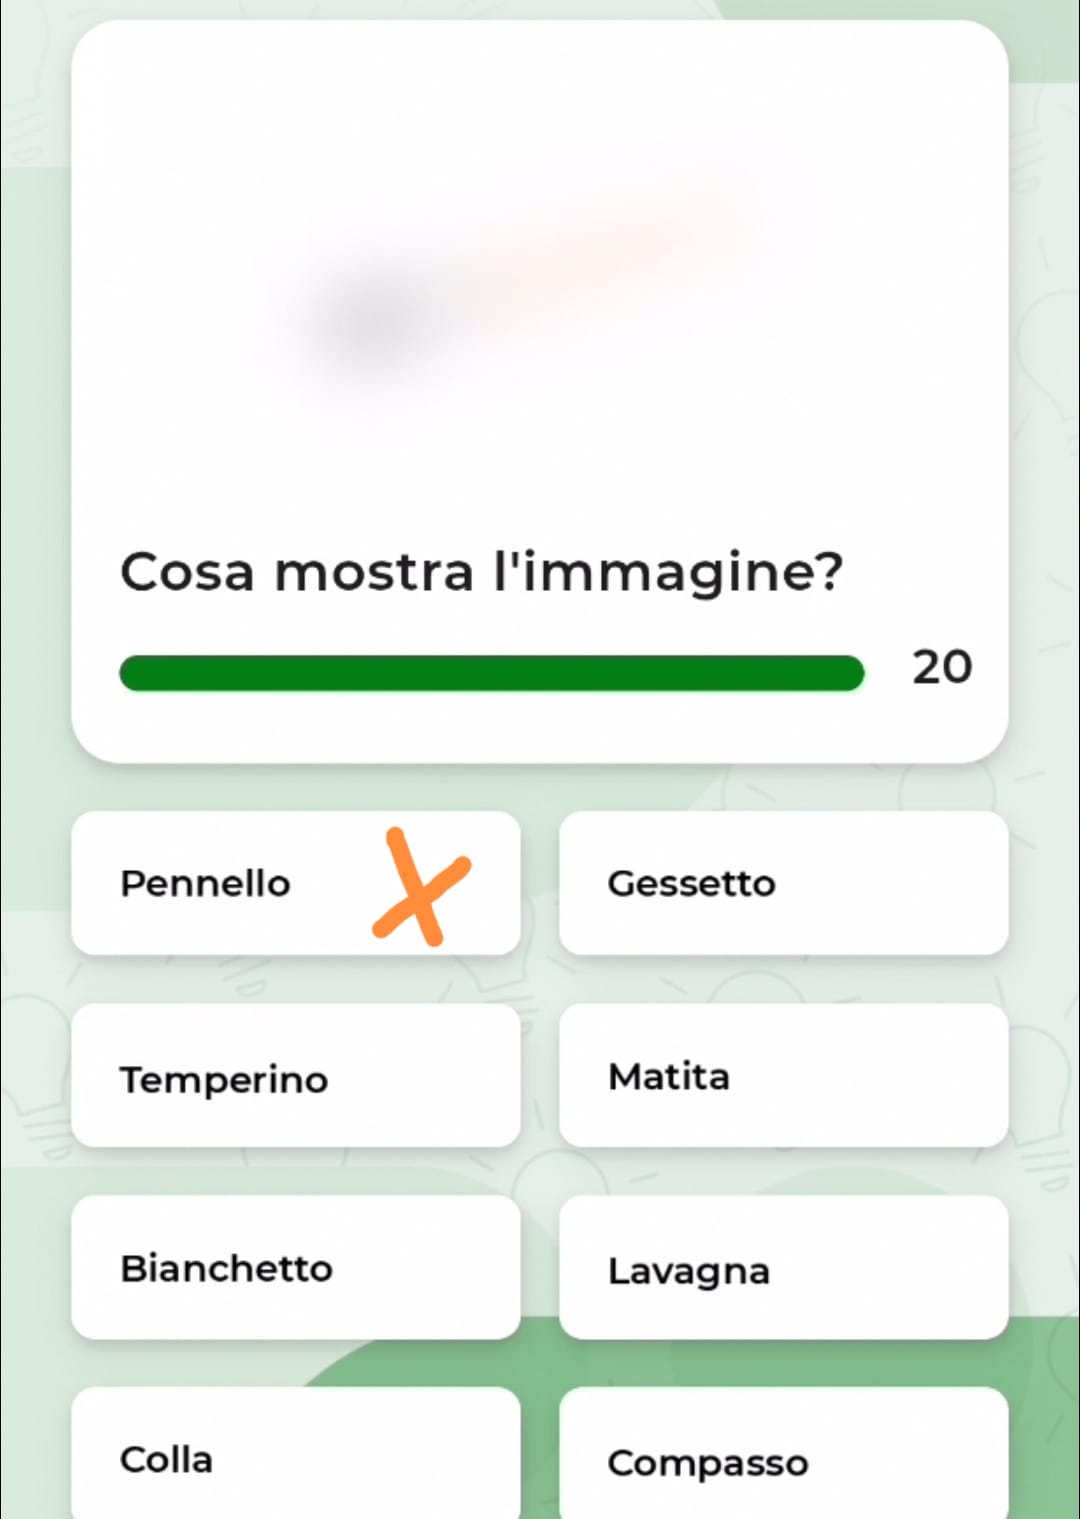Answer with "Matita"

783,1076
